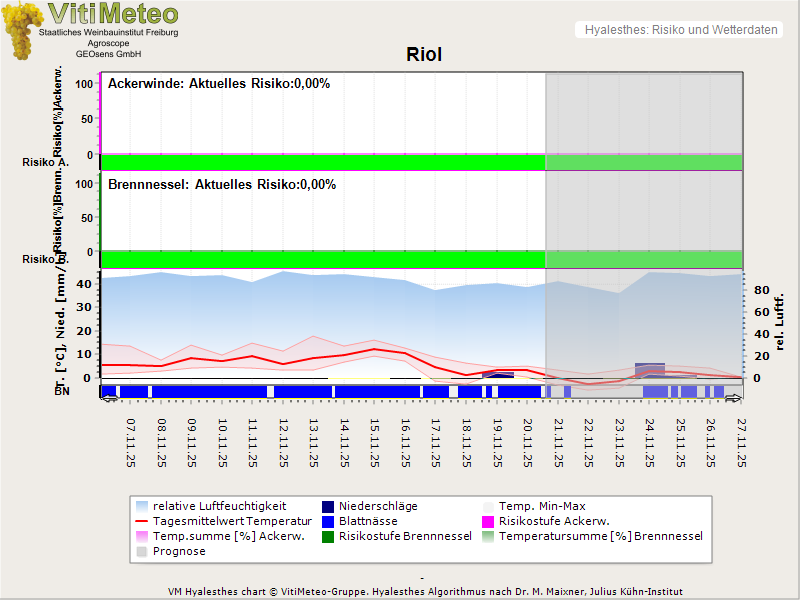
Task: Click the Risikostufe Brennnessel green legend icon
Action: point(329,536)
